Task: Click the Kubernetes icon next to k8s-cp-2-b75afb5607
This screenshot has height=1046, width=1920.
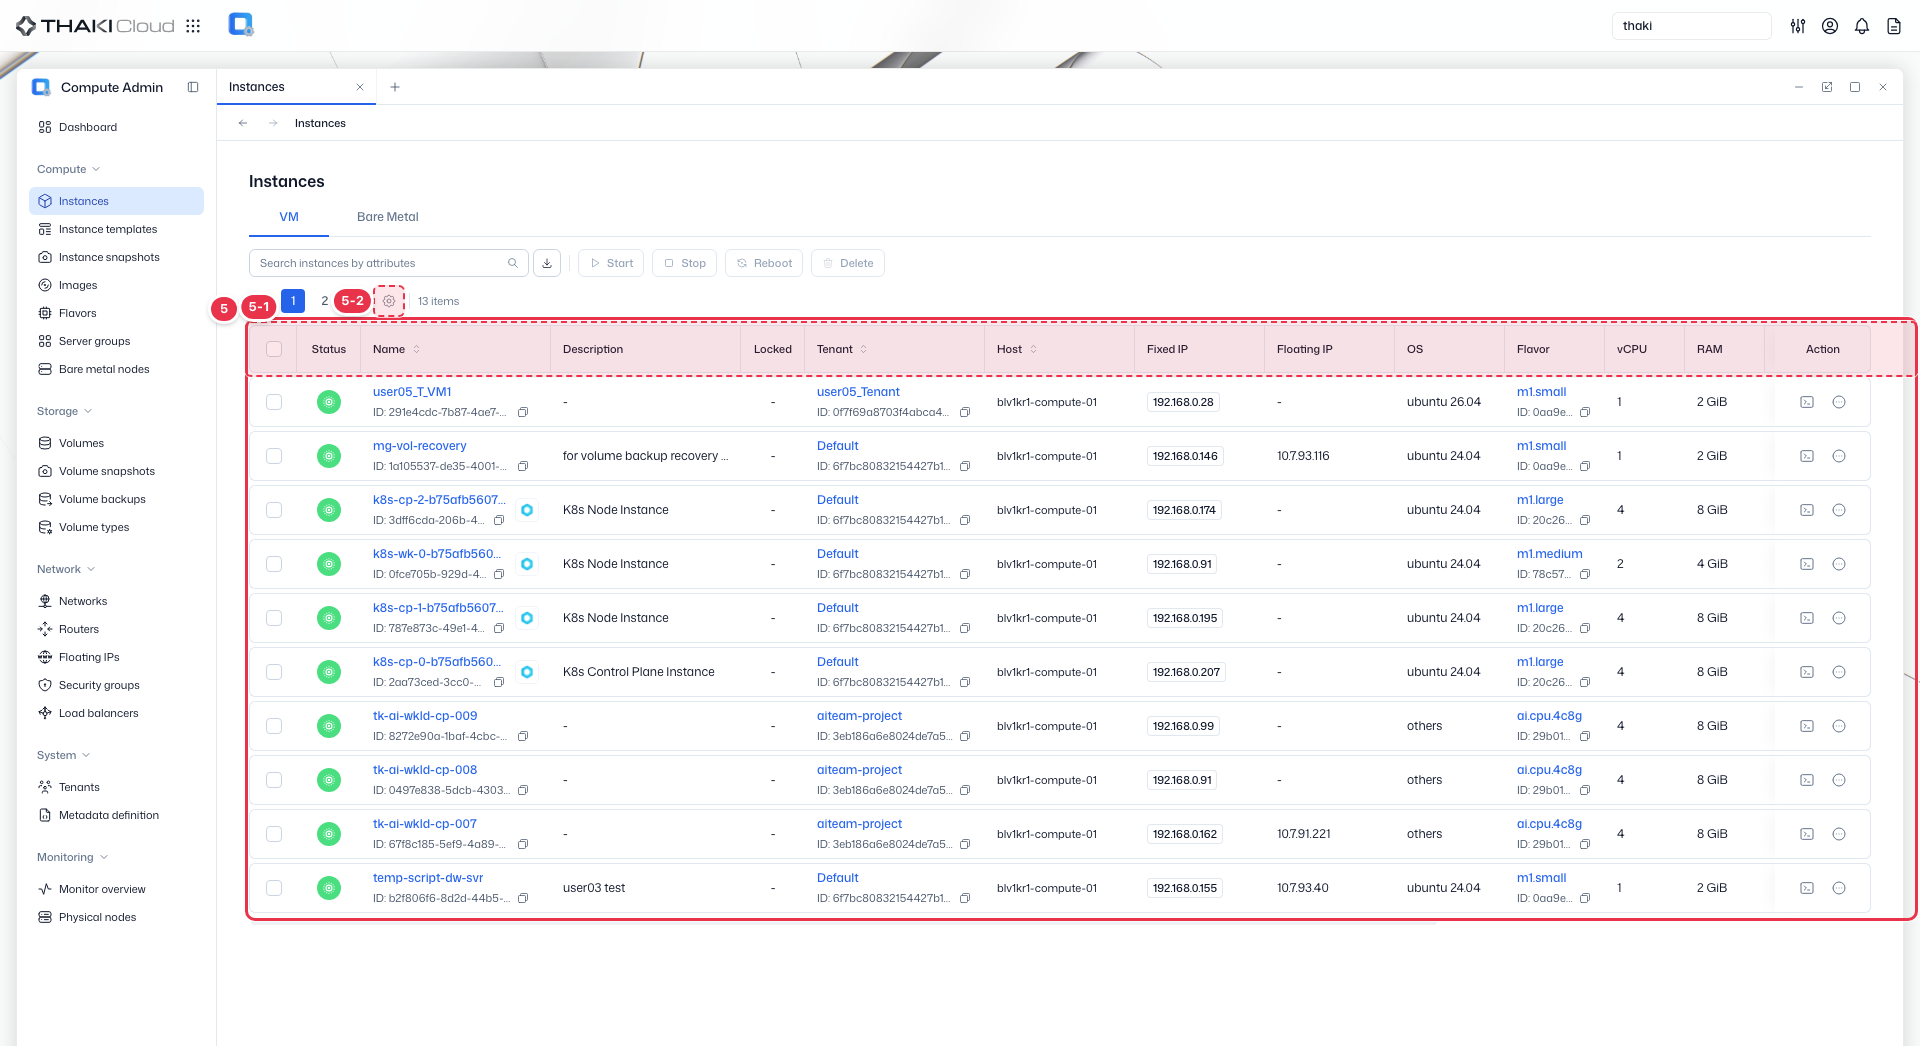Action: coord(527,510)
